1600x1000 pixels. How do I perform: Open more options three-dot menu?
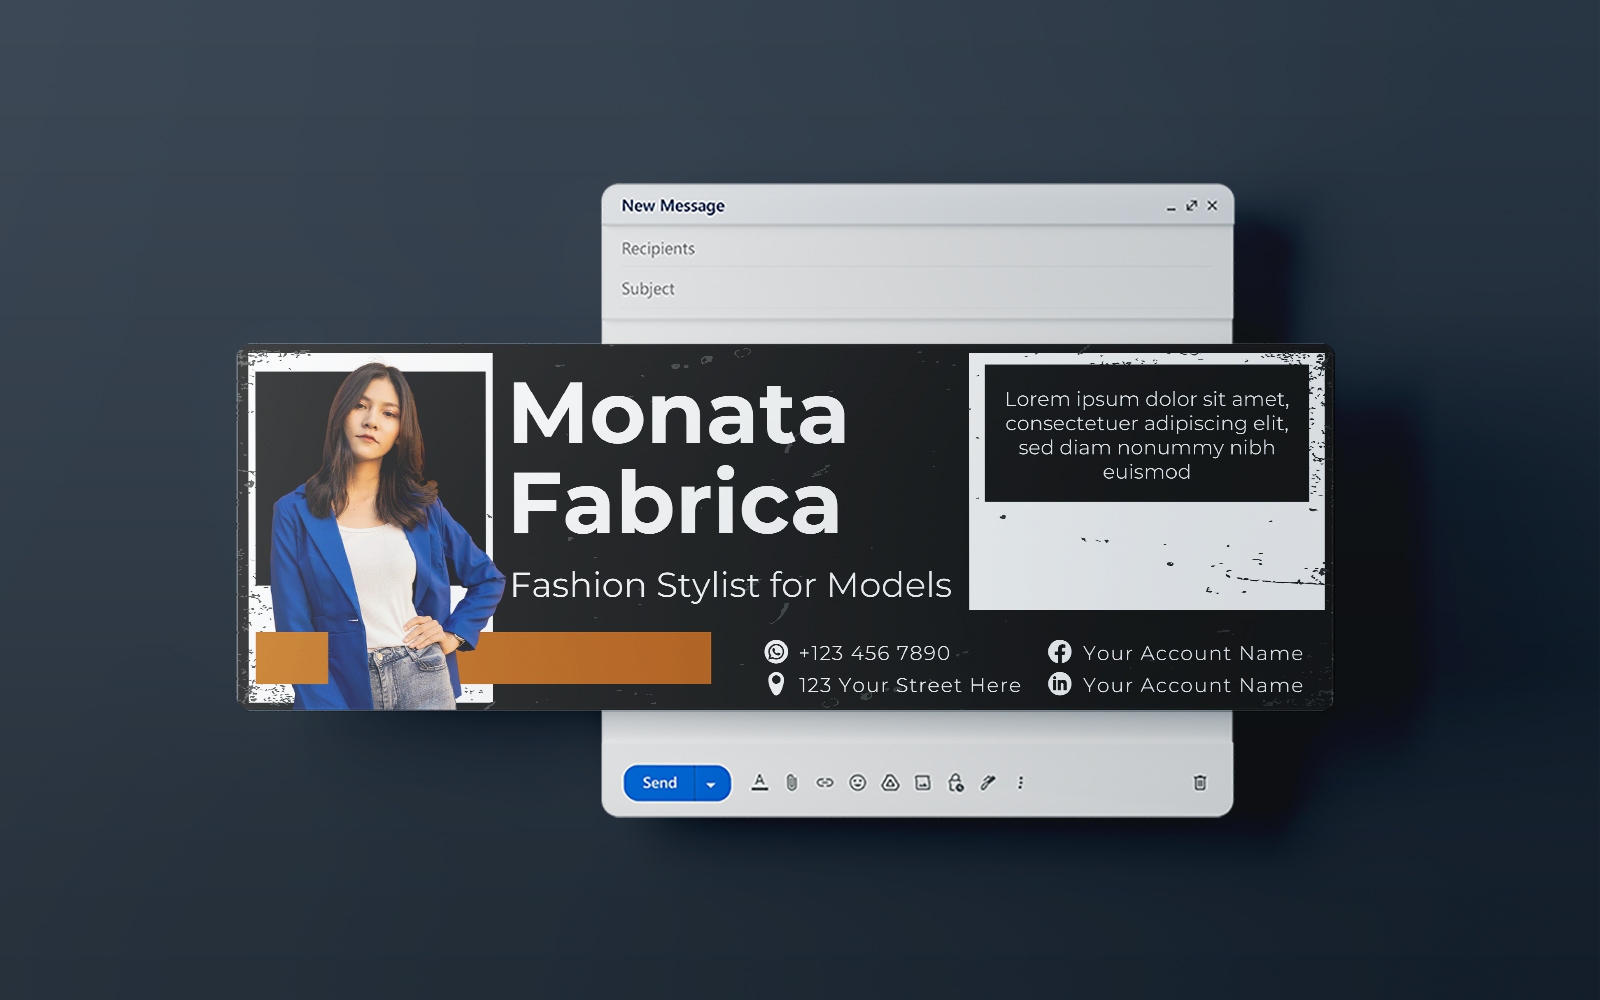click(1020, 783)
